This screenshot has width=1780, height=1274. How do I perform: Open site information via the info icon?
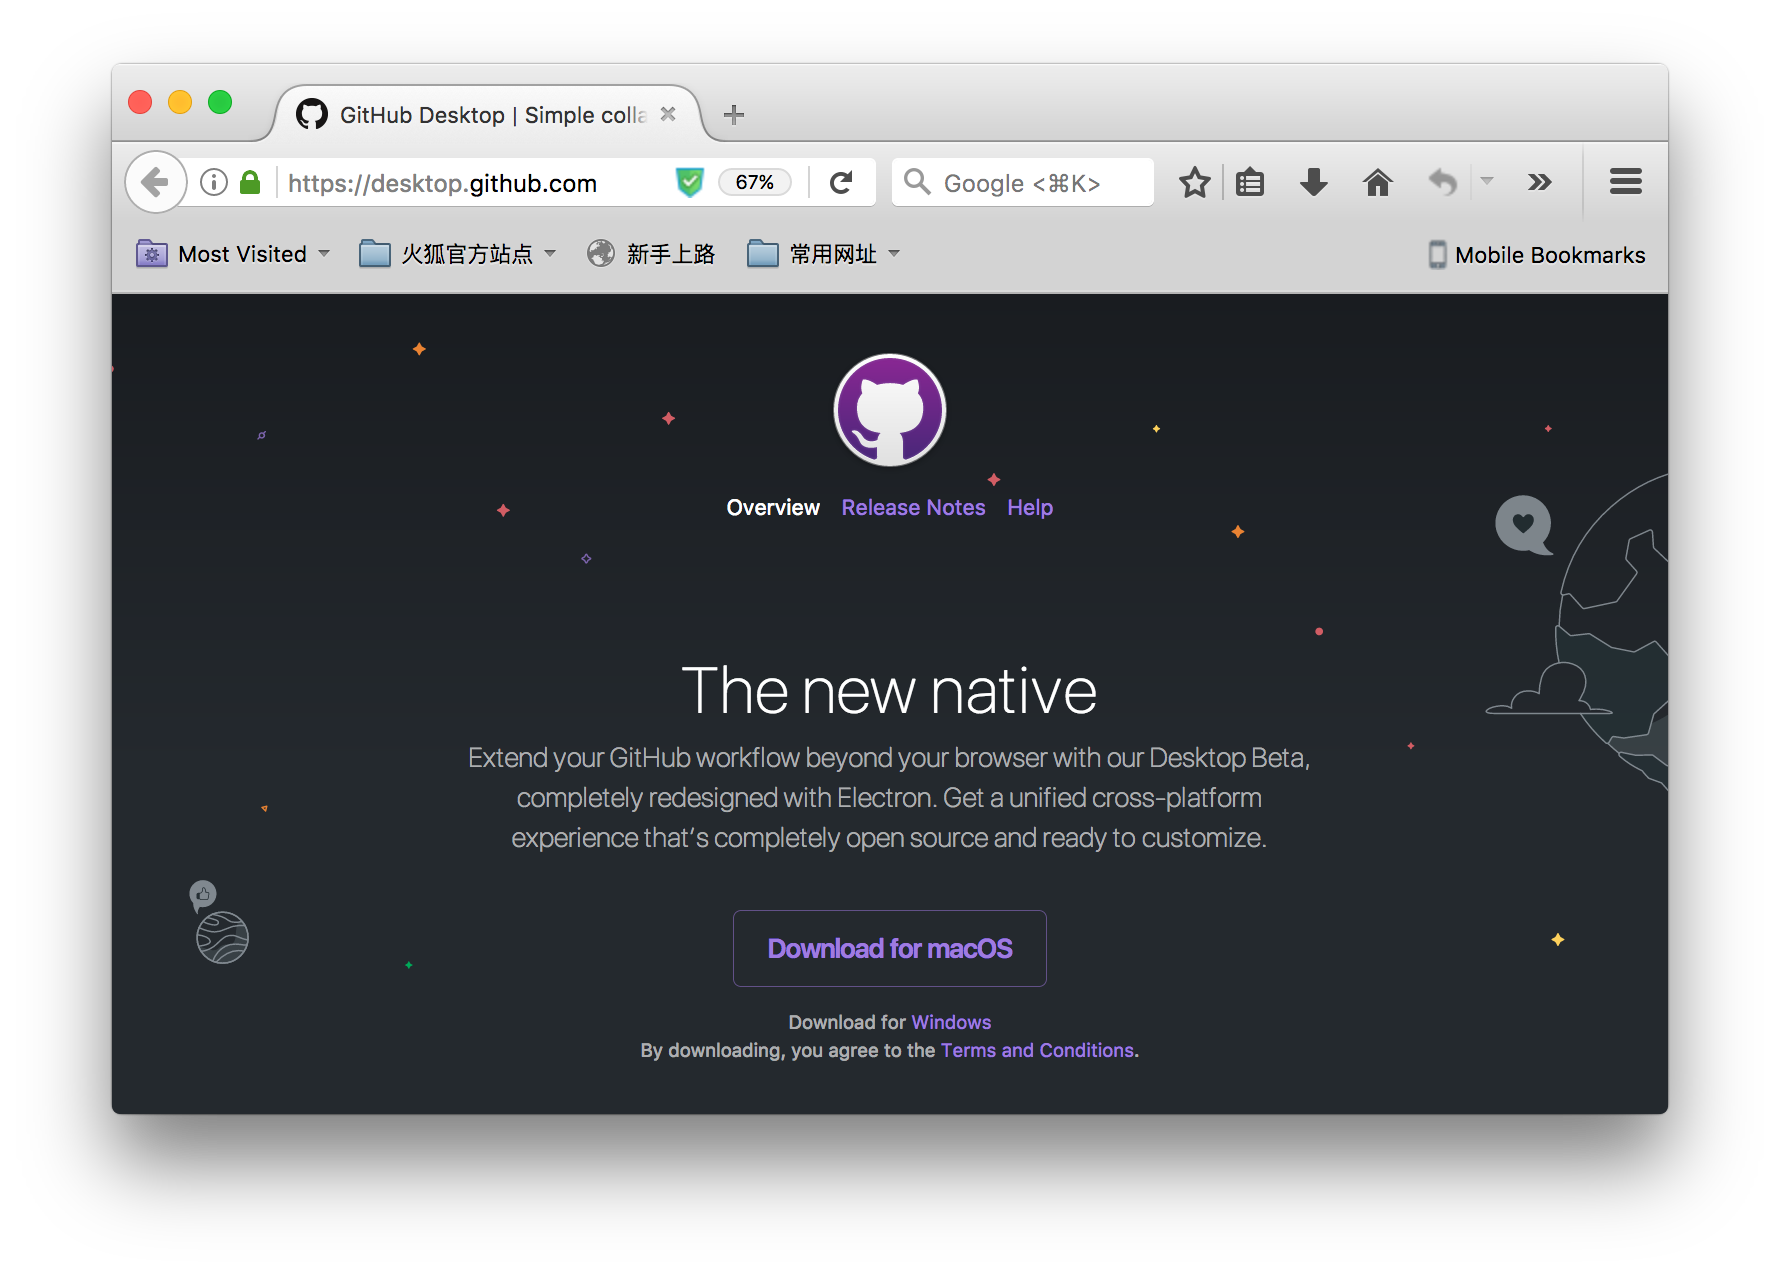coord(214,182)
